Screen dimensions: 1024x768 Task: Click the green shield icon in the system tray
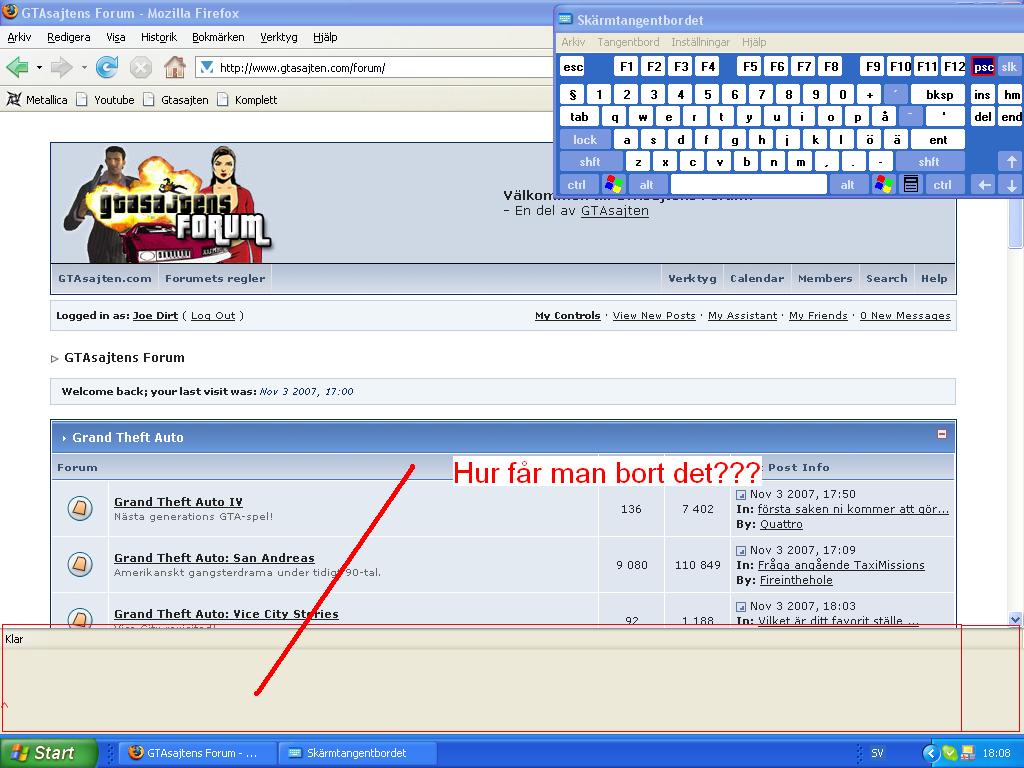click(x=950, y=753)
